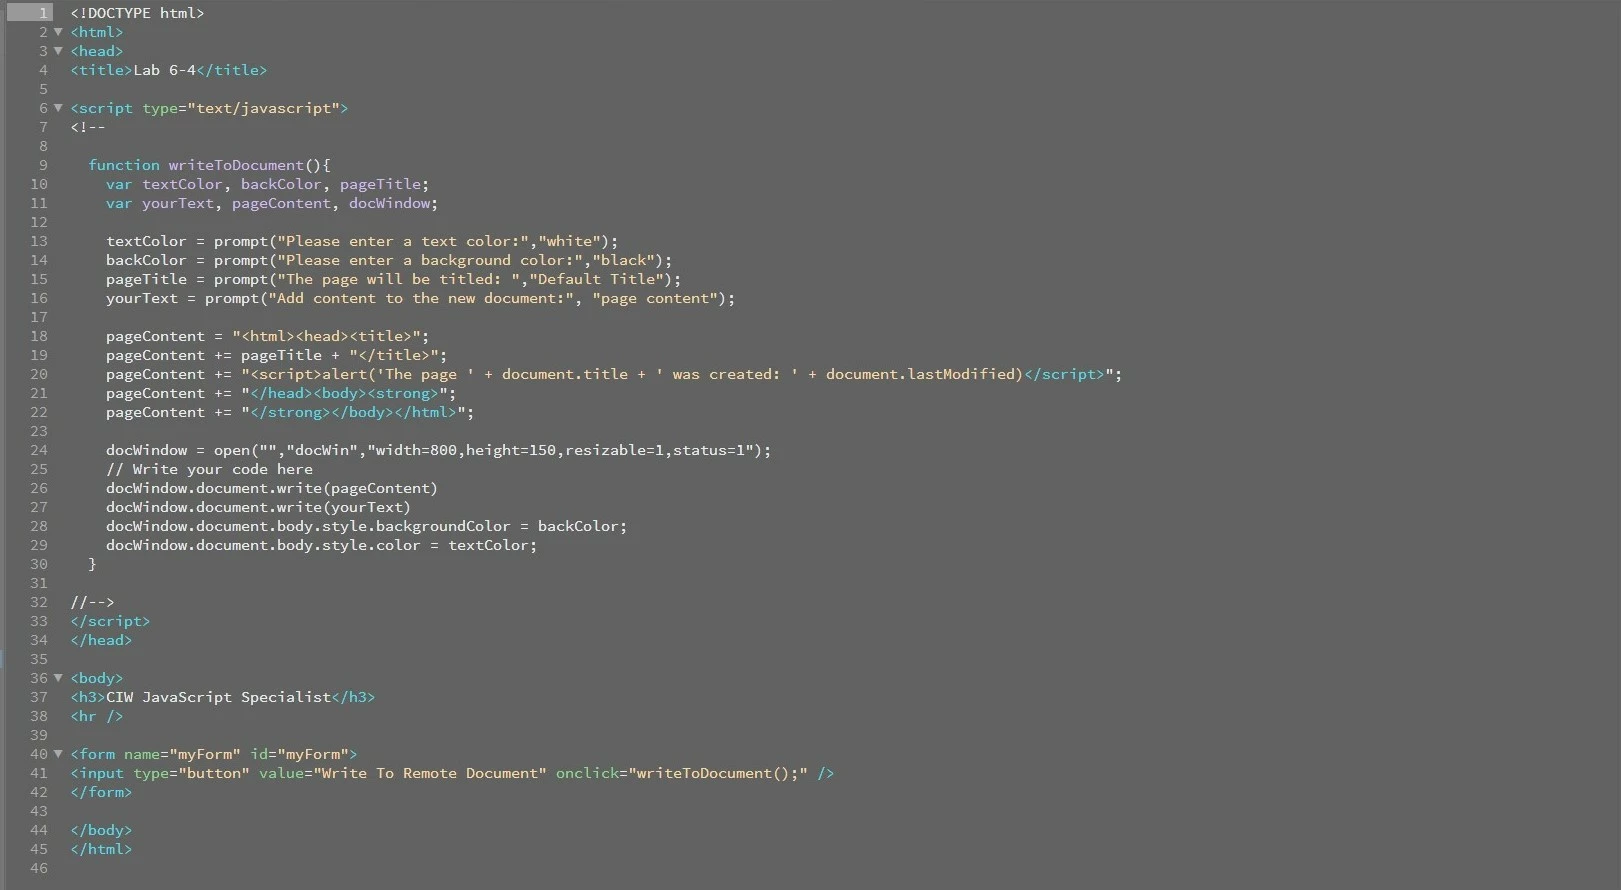Click the backgroundColor assignment on line 28
The height and width of the screenshot is (890, 1621).
tap(366, 526)
